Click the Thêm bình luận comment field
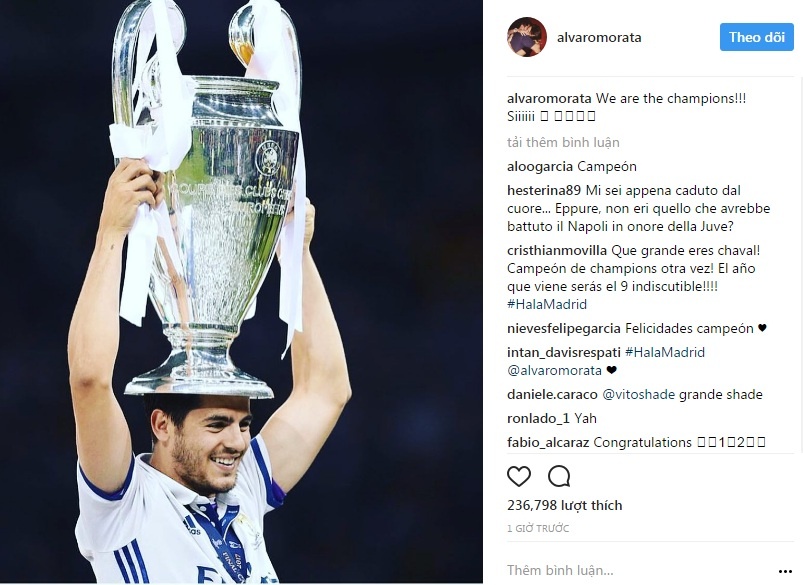Viewport: 803px width, 585px height. tap(639, 570)
